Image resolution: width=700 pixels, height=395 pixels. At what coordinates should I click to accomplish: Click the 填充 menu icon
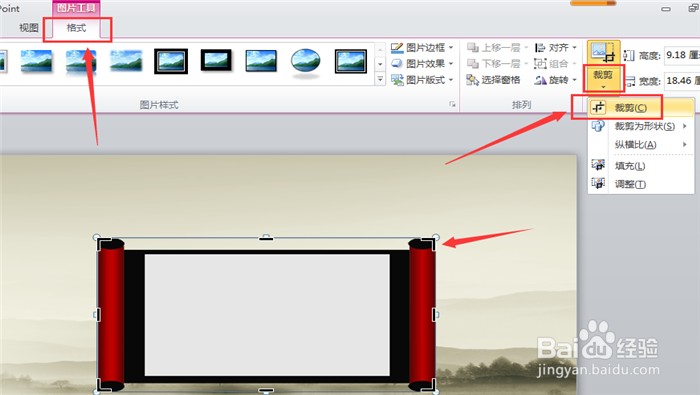[598, 166]
